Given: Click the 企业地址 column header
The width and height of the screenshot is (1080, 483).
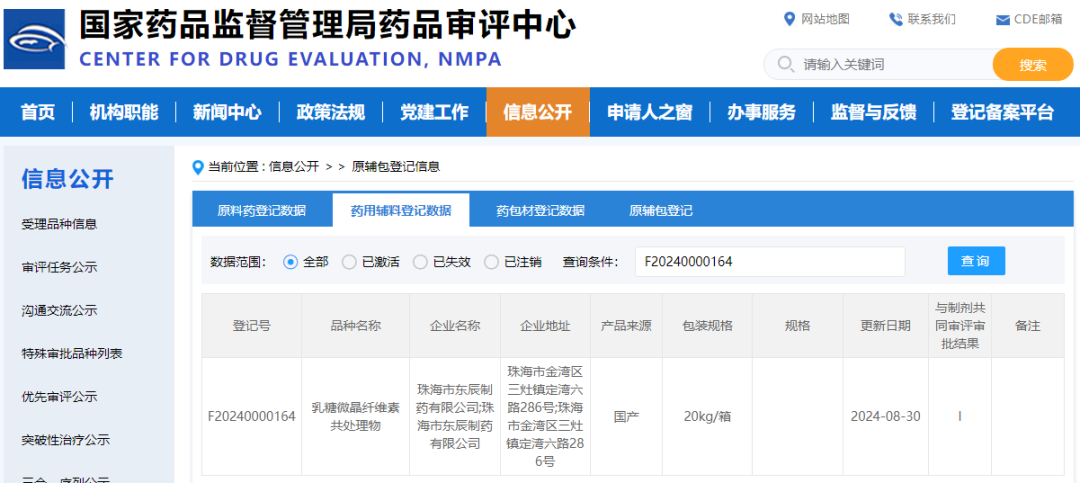Looking at the screenshot, I should [545, 326].
